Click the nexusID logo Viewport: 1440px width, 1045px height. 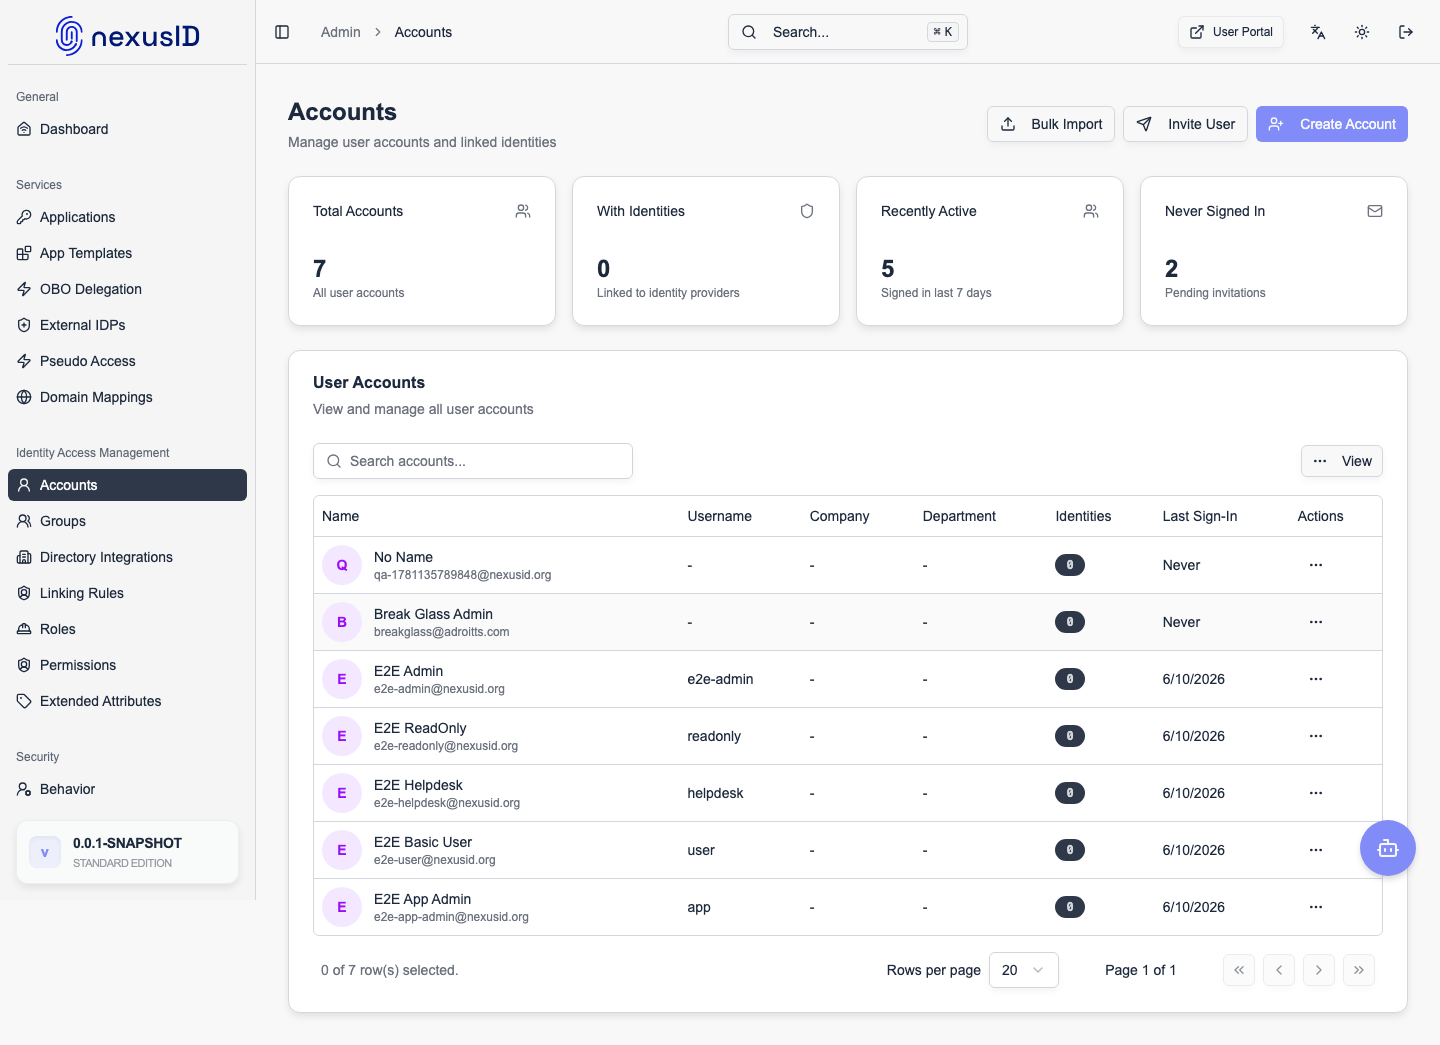coord(128,36)
